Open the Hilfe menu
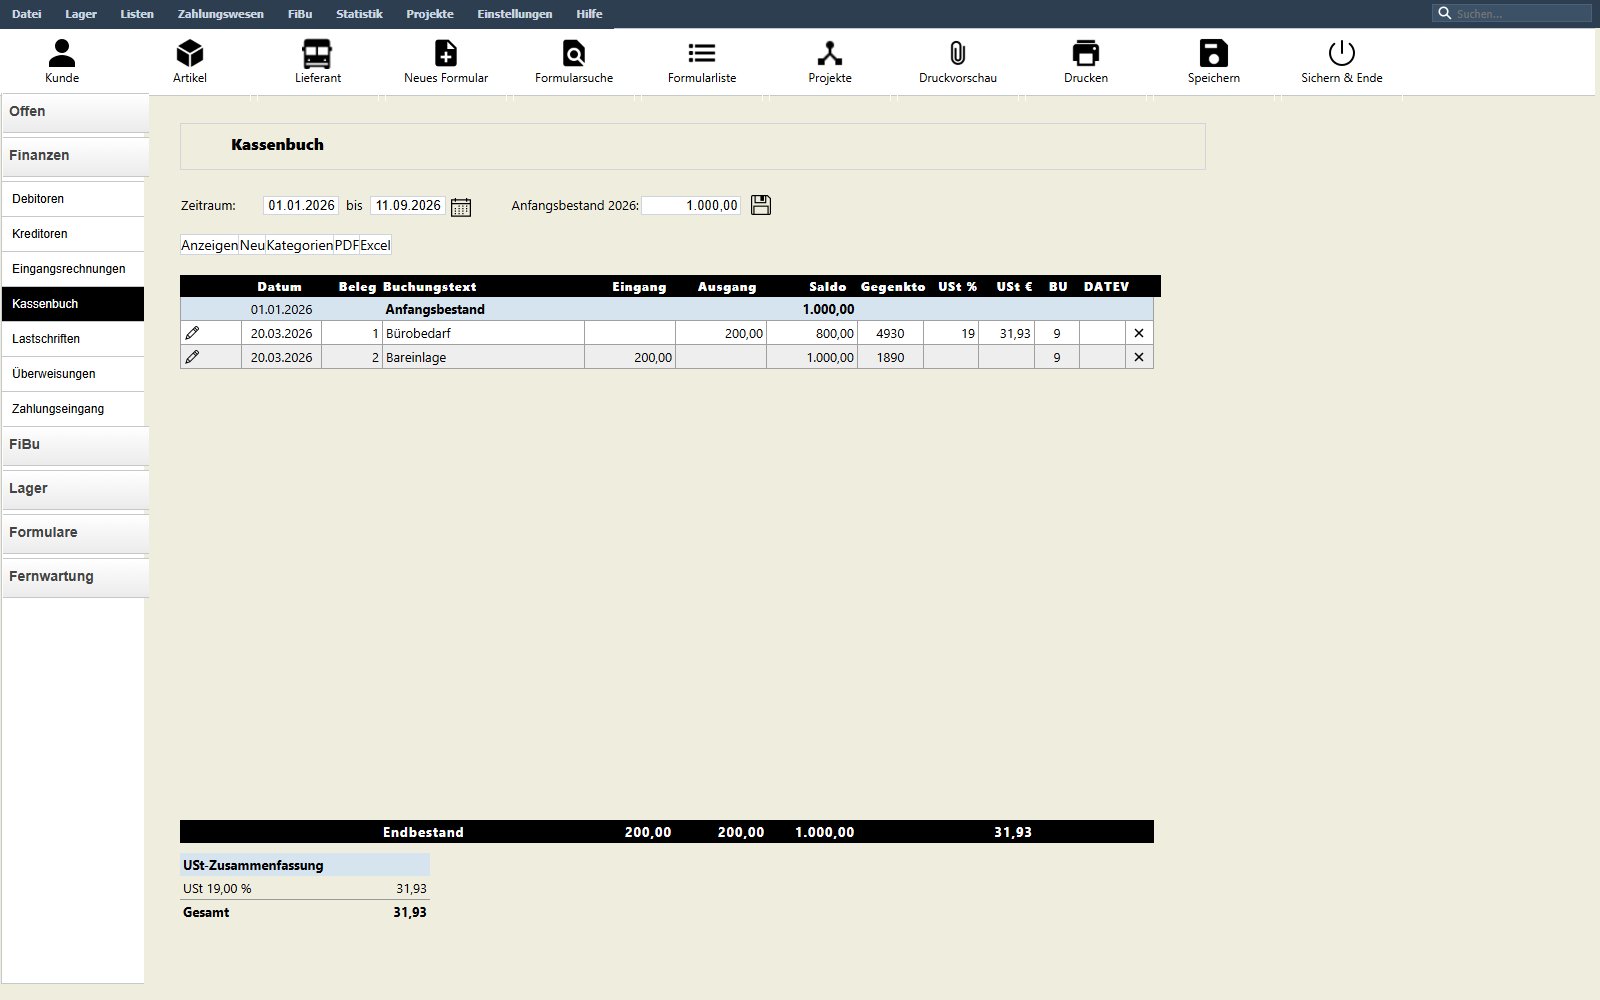 [x=590, y=14]
